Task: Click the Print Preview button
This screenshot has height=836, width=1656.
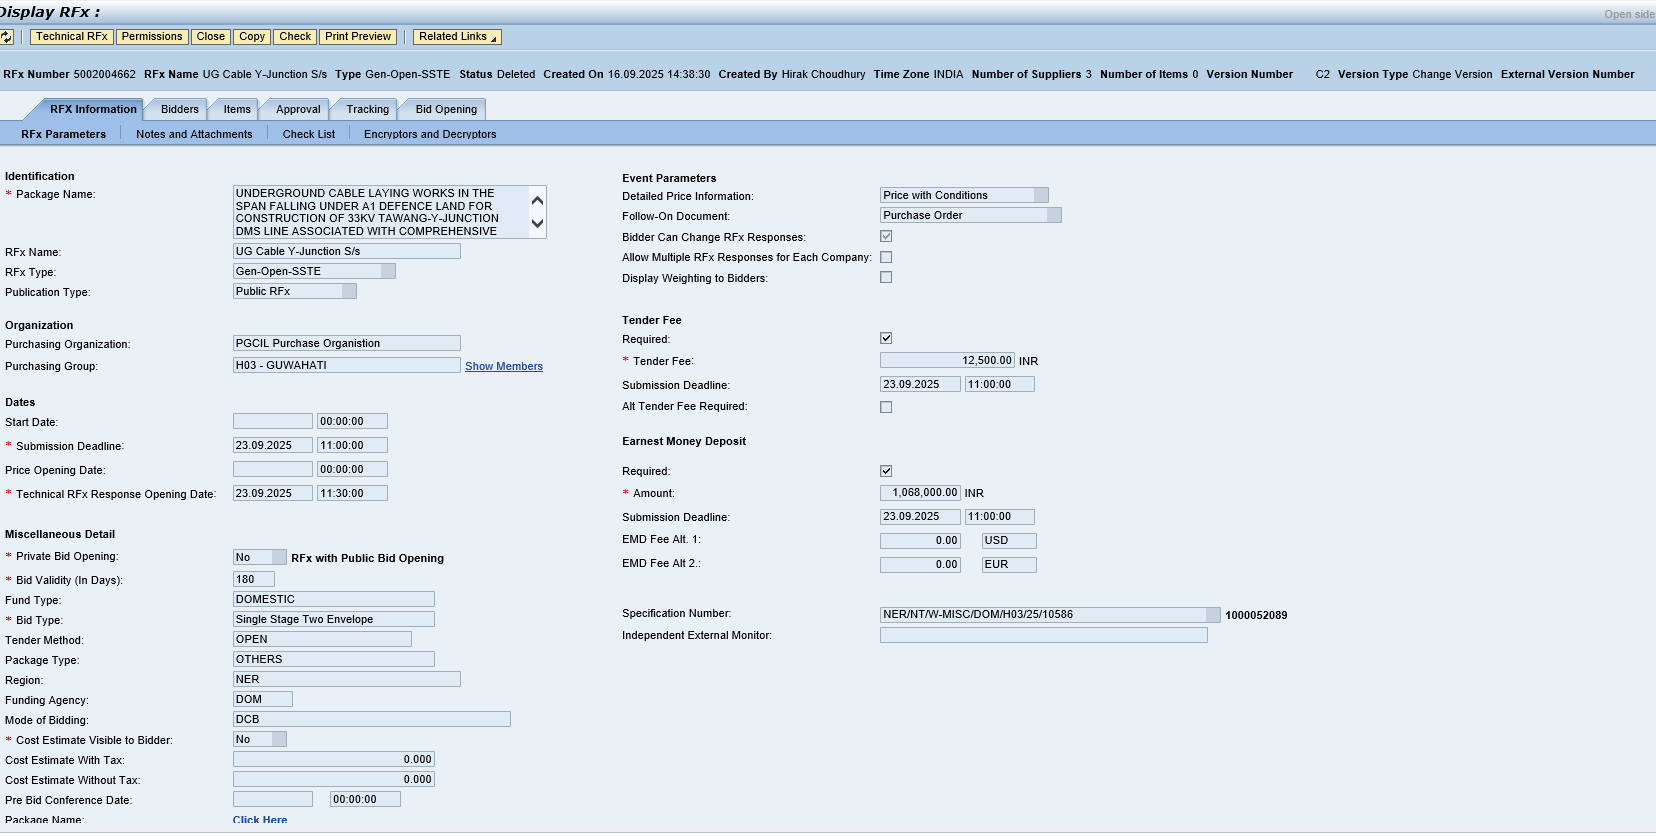Action: pyautogui.click(x=358, y=37)
